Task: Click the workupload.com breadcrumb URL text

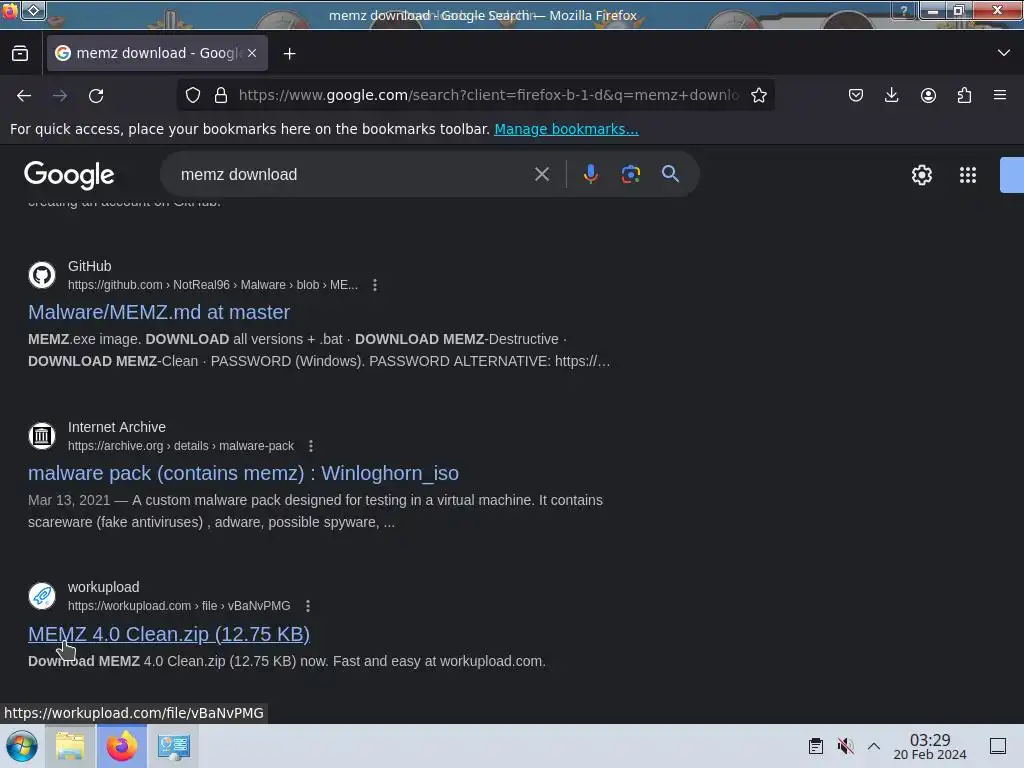Action: click(179, 606)
